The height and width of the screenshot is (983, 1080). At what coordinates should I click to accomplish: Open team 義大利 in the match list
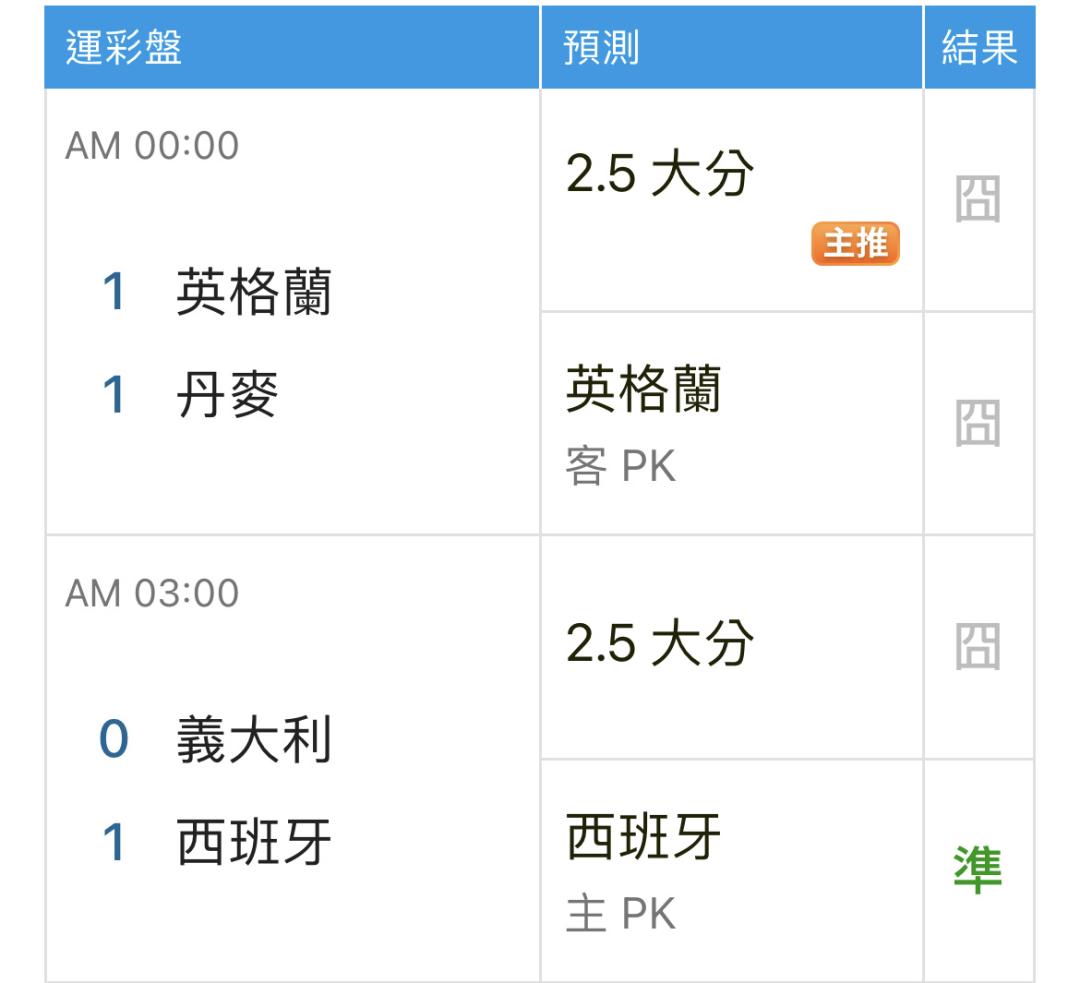(x=253, y=739)
